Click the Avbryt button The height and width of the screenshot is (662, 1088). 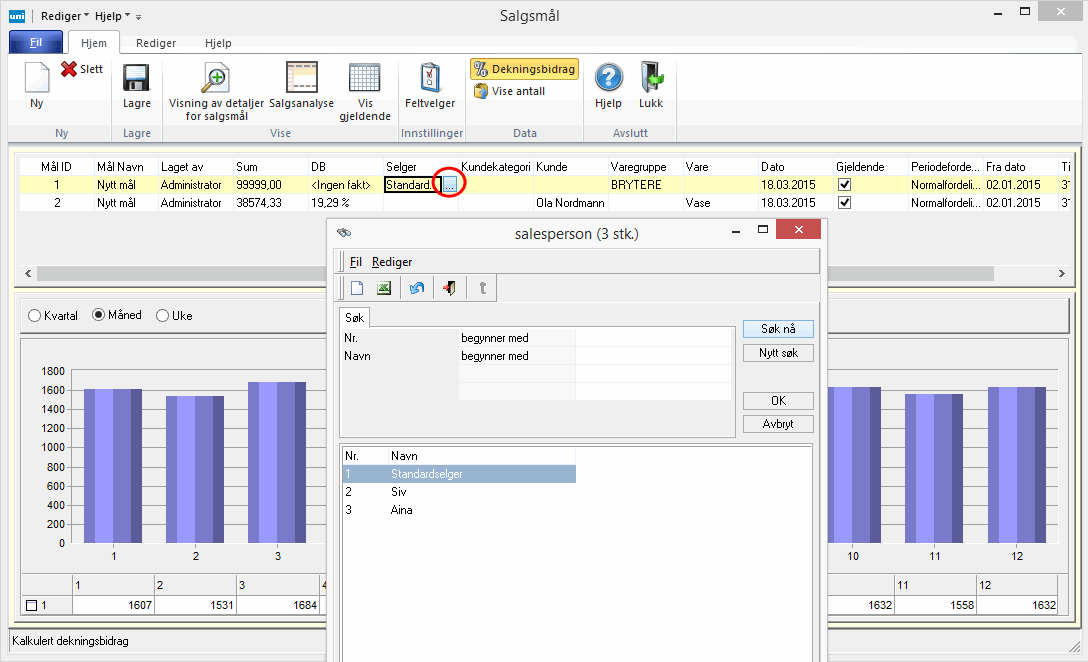pos(778,424)
